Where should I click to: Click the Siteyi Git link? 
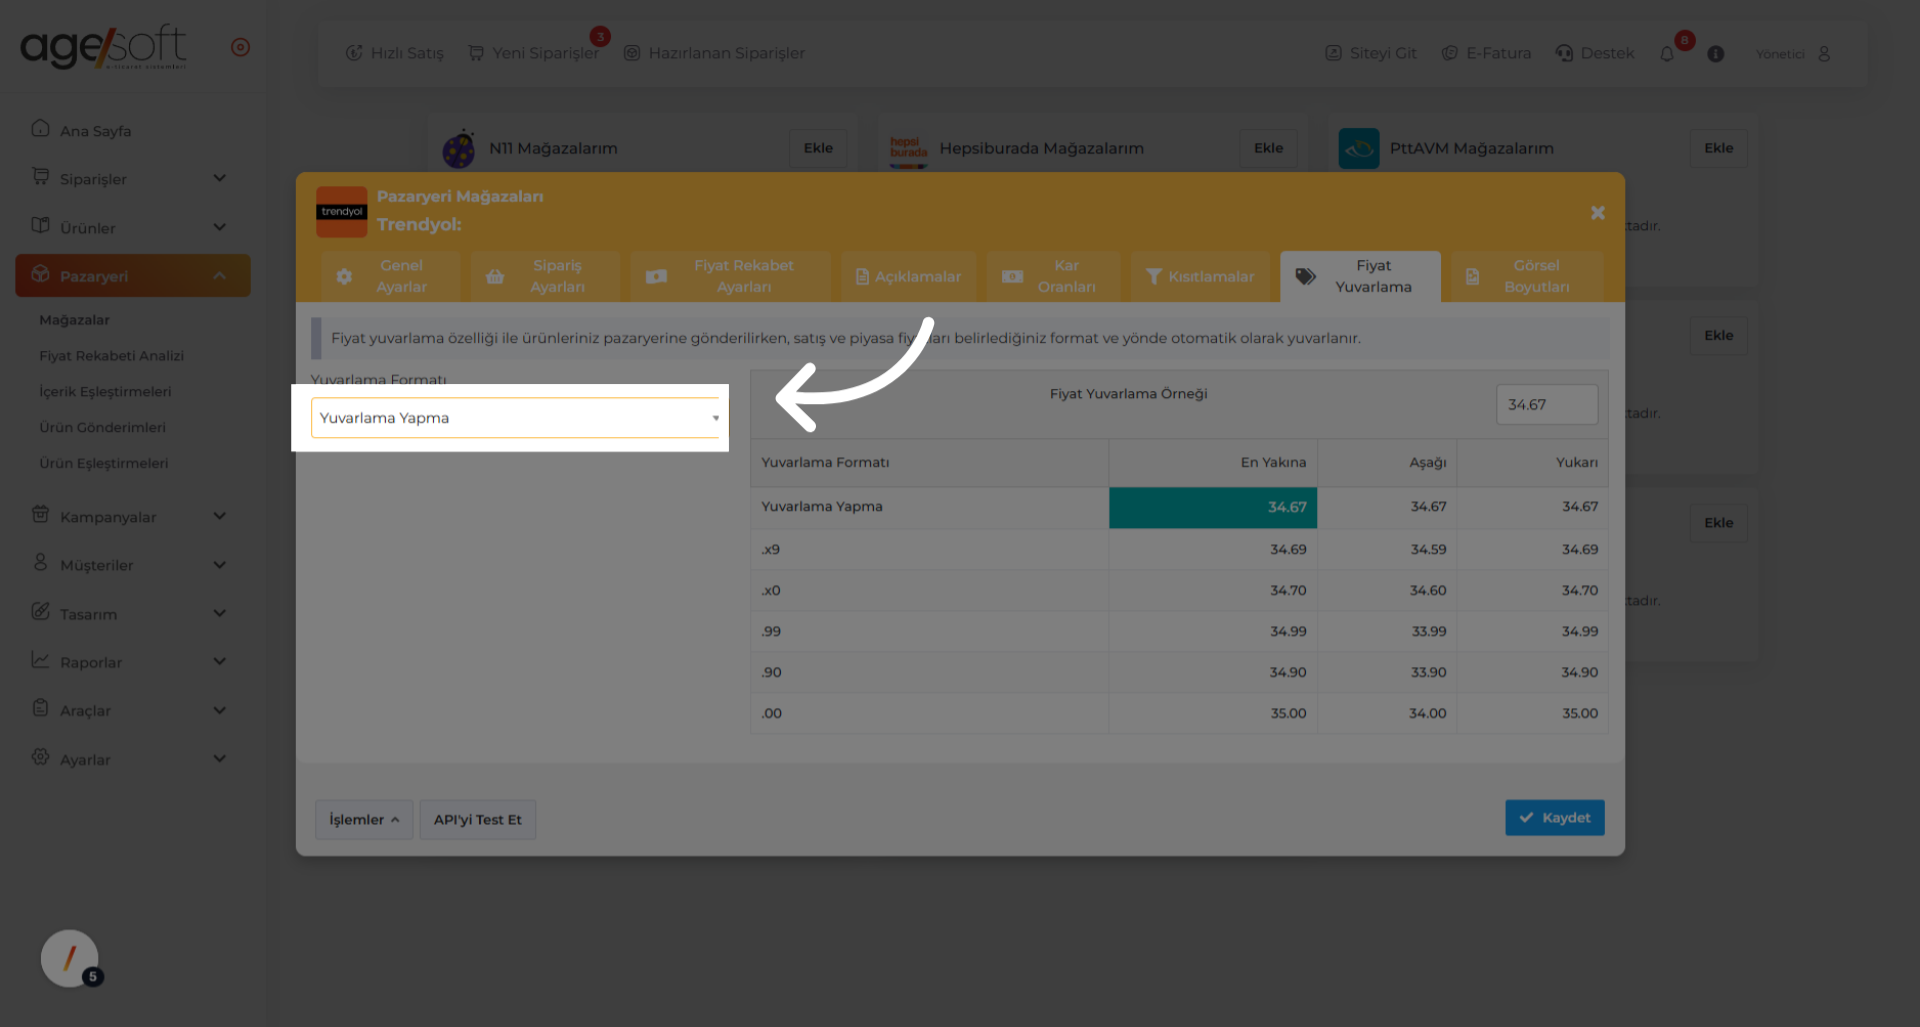coord(1370,53)
